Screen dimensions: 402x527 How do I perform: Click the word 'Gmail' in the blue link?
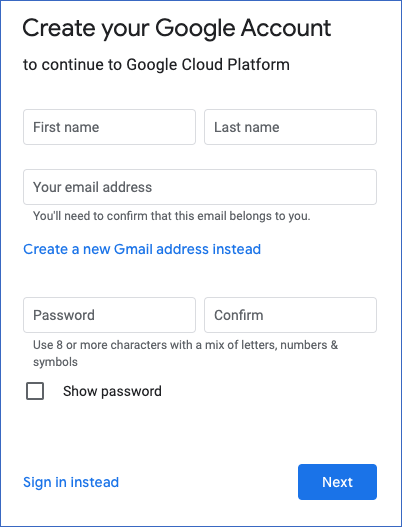pyautogui.click(x=133, y=249)
